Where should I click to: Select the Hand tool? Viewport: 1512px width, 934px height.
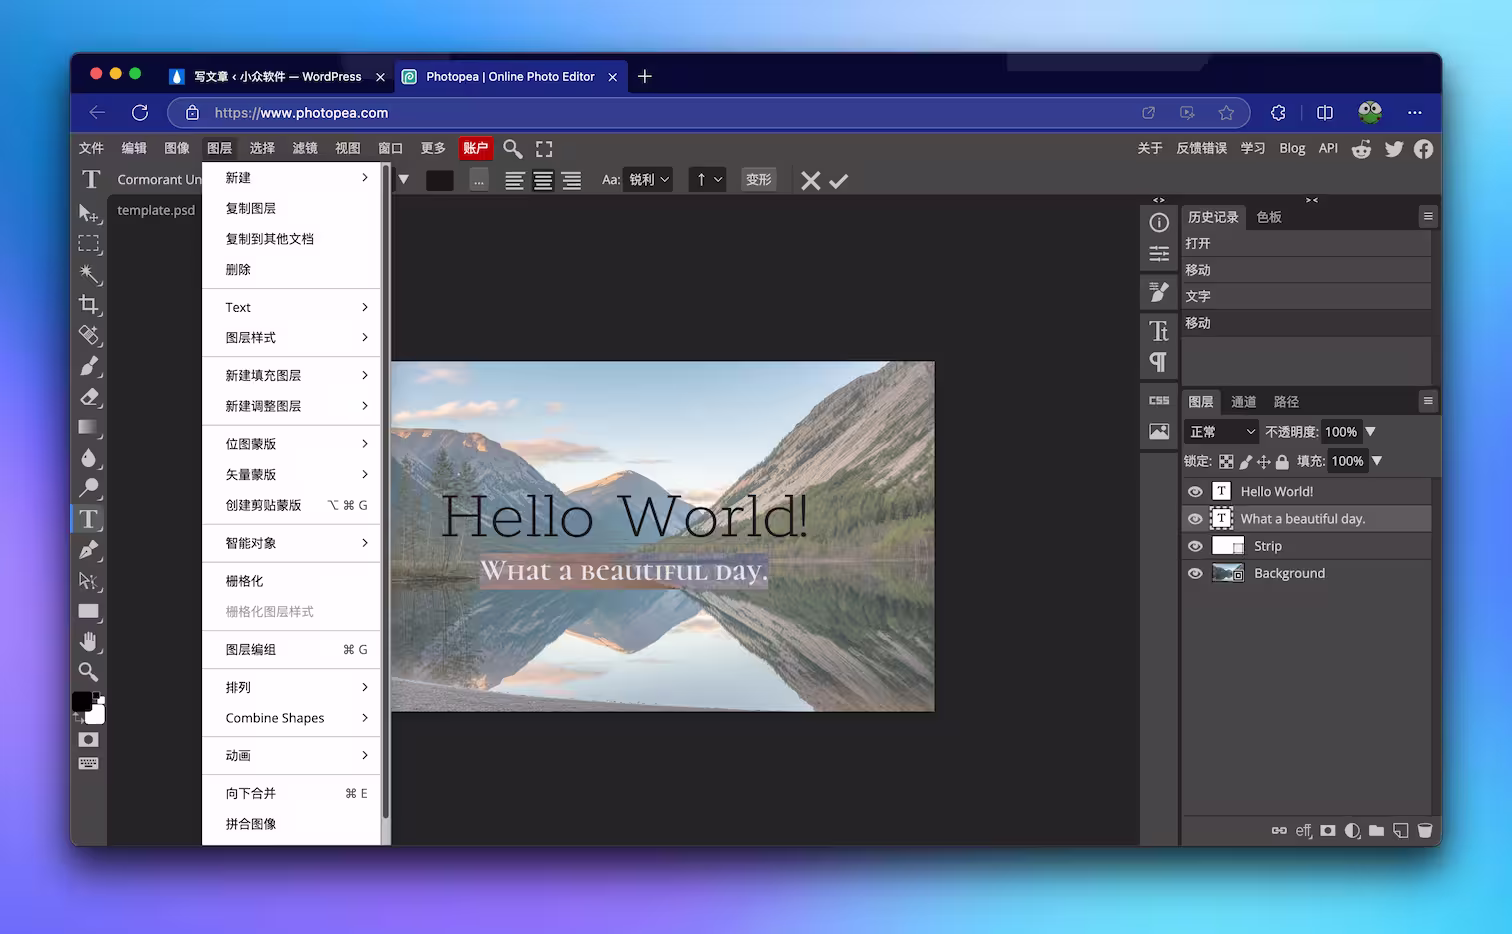click(x=89, y=641)
